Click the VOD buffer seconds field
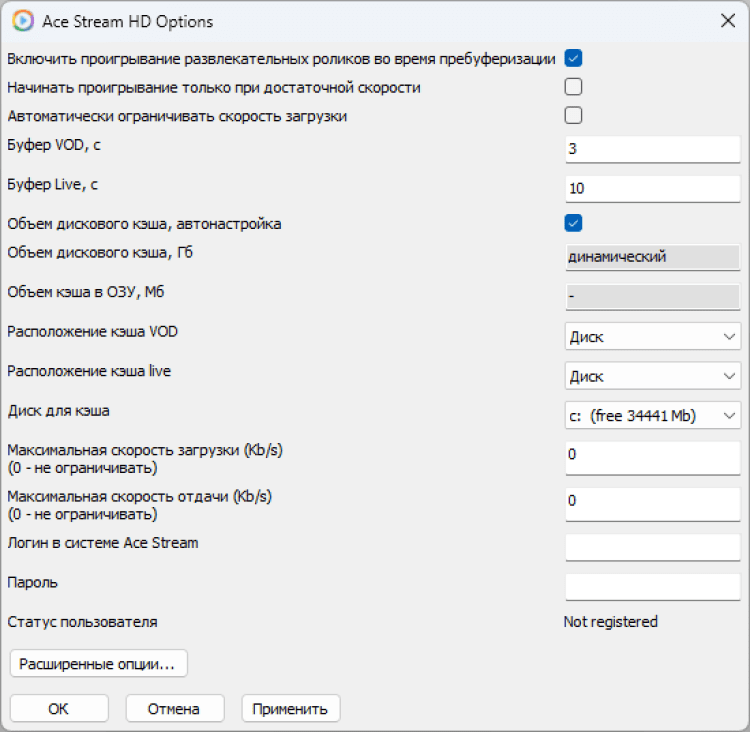The height and width of the screenshot is (732, 750). point(652,149)
